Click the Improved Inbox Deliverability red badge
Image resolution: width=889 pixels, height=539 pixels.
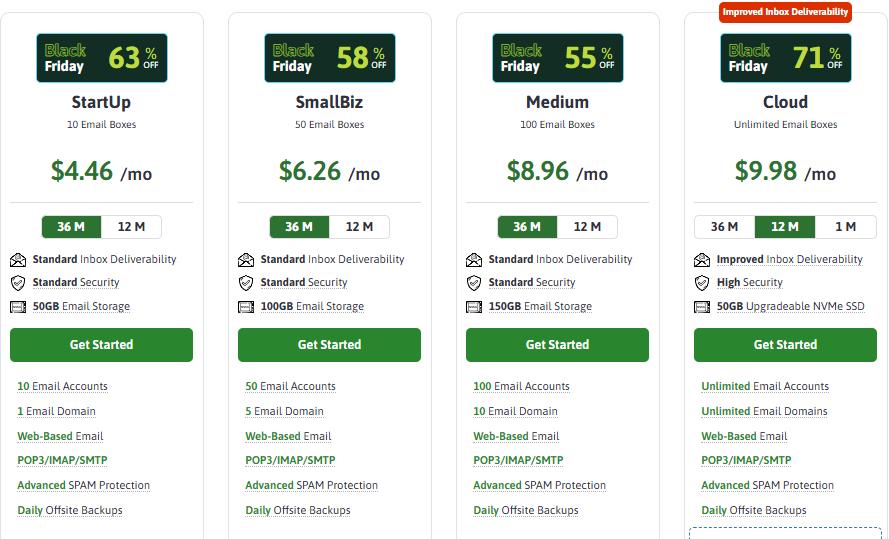785,12
